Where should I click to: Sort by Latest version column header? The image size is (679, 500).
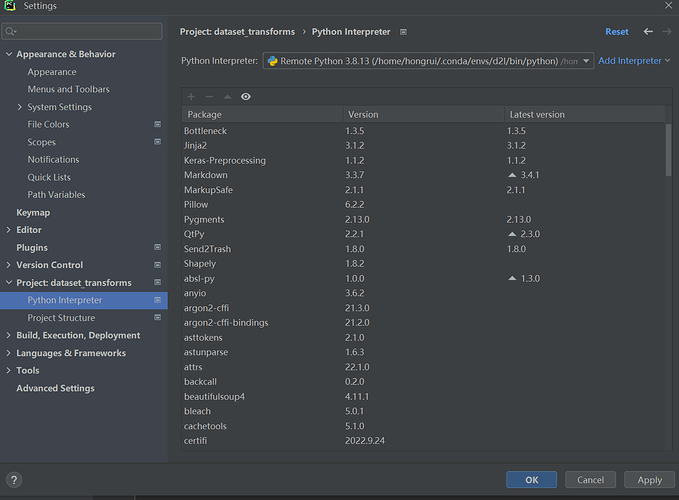pyautogui.click(x=585, y=114)
